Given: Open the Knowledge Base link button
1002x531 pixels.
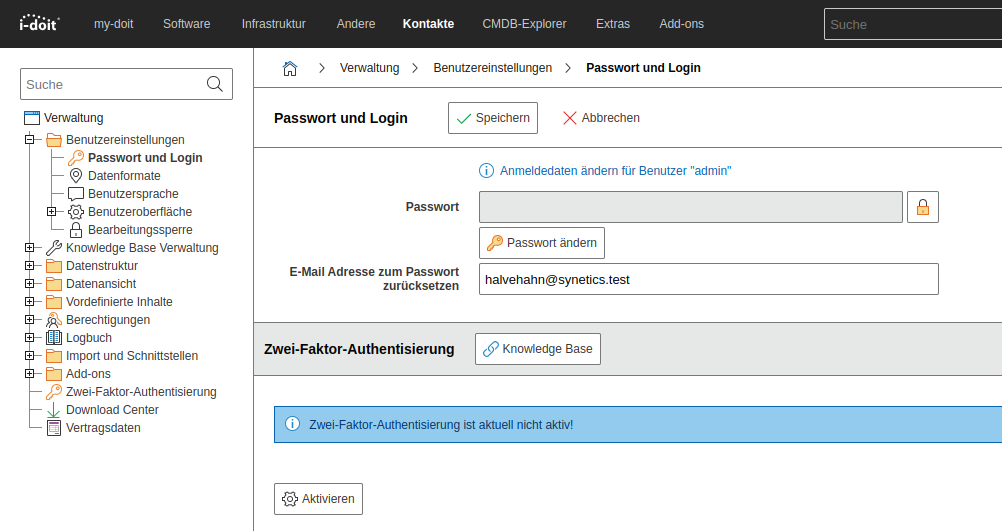Looking at the screenshot, I should (537, 349).
